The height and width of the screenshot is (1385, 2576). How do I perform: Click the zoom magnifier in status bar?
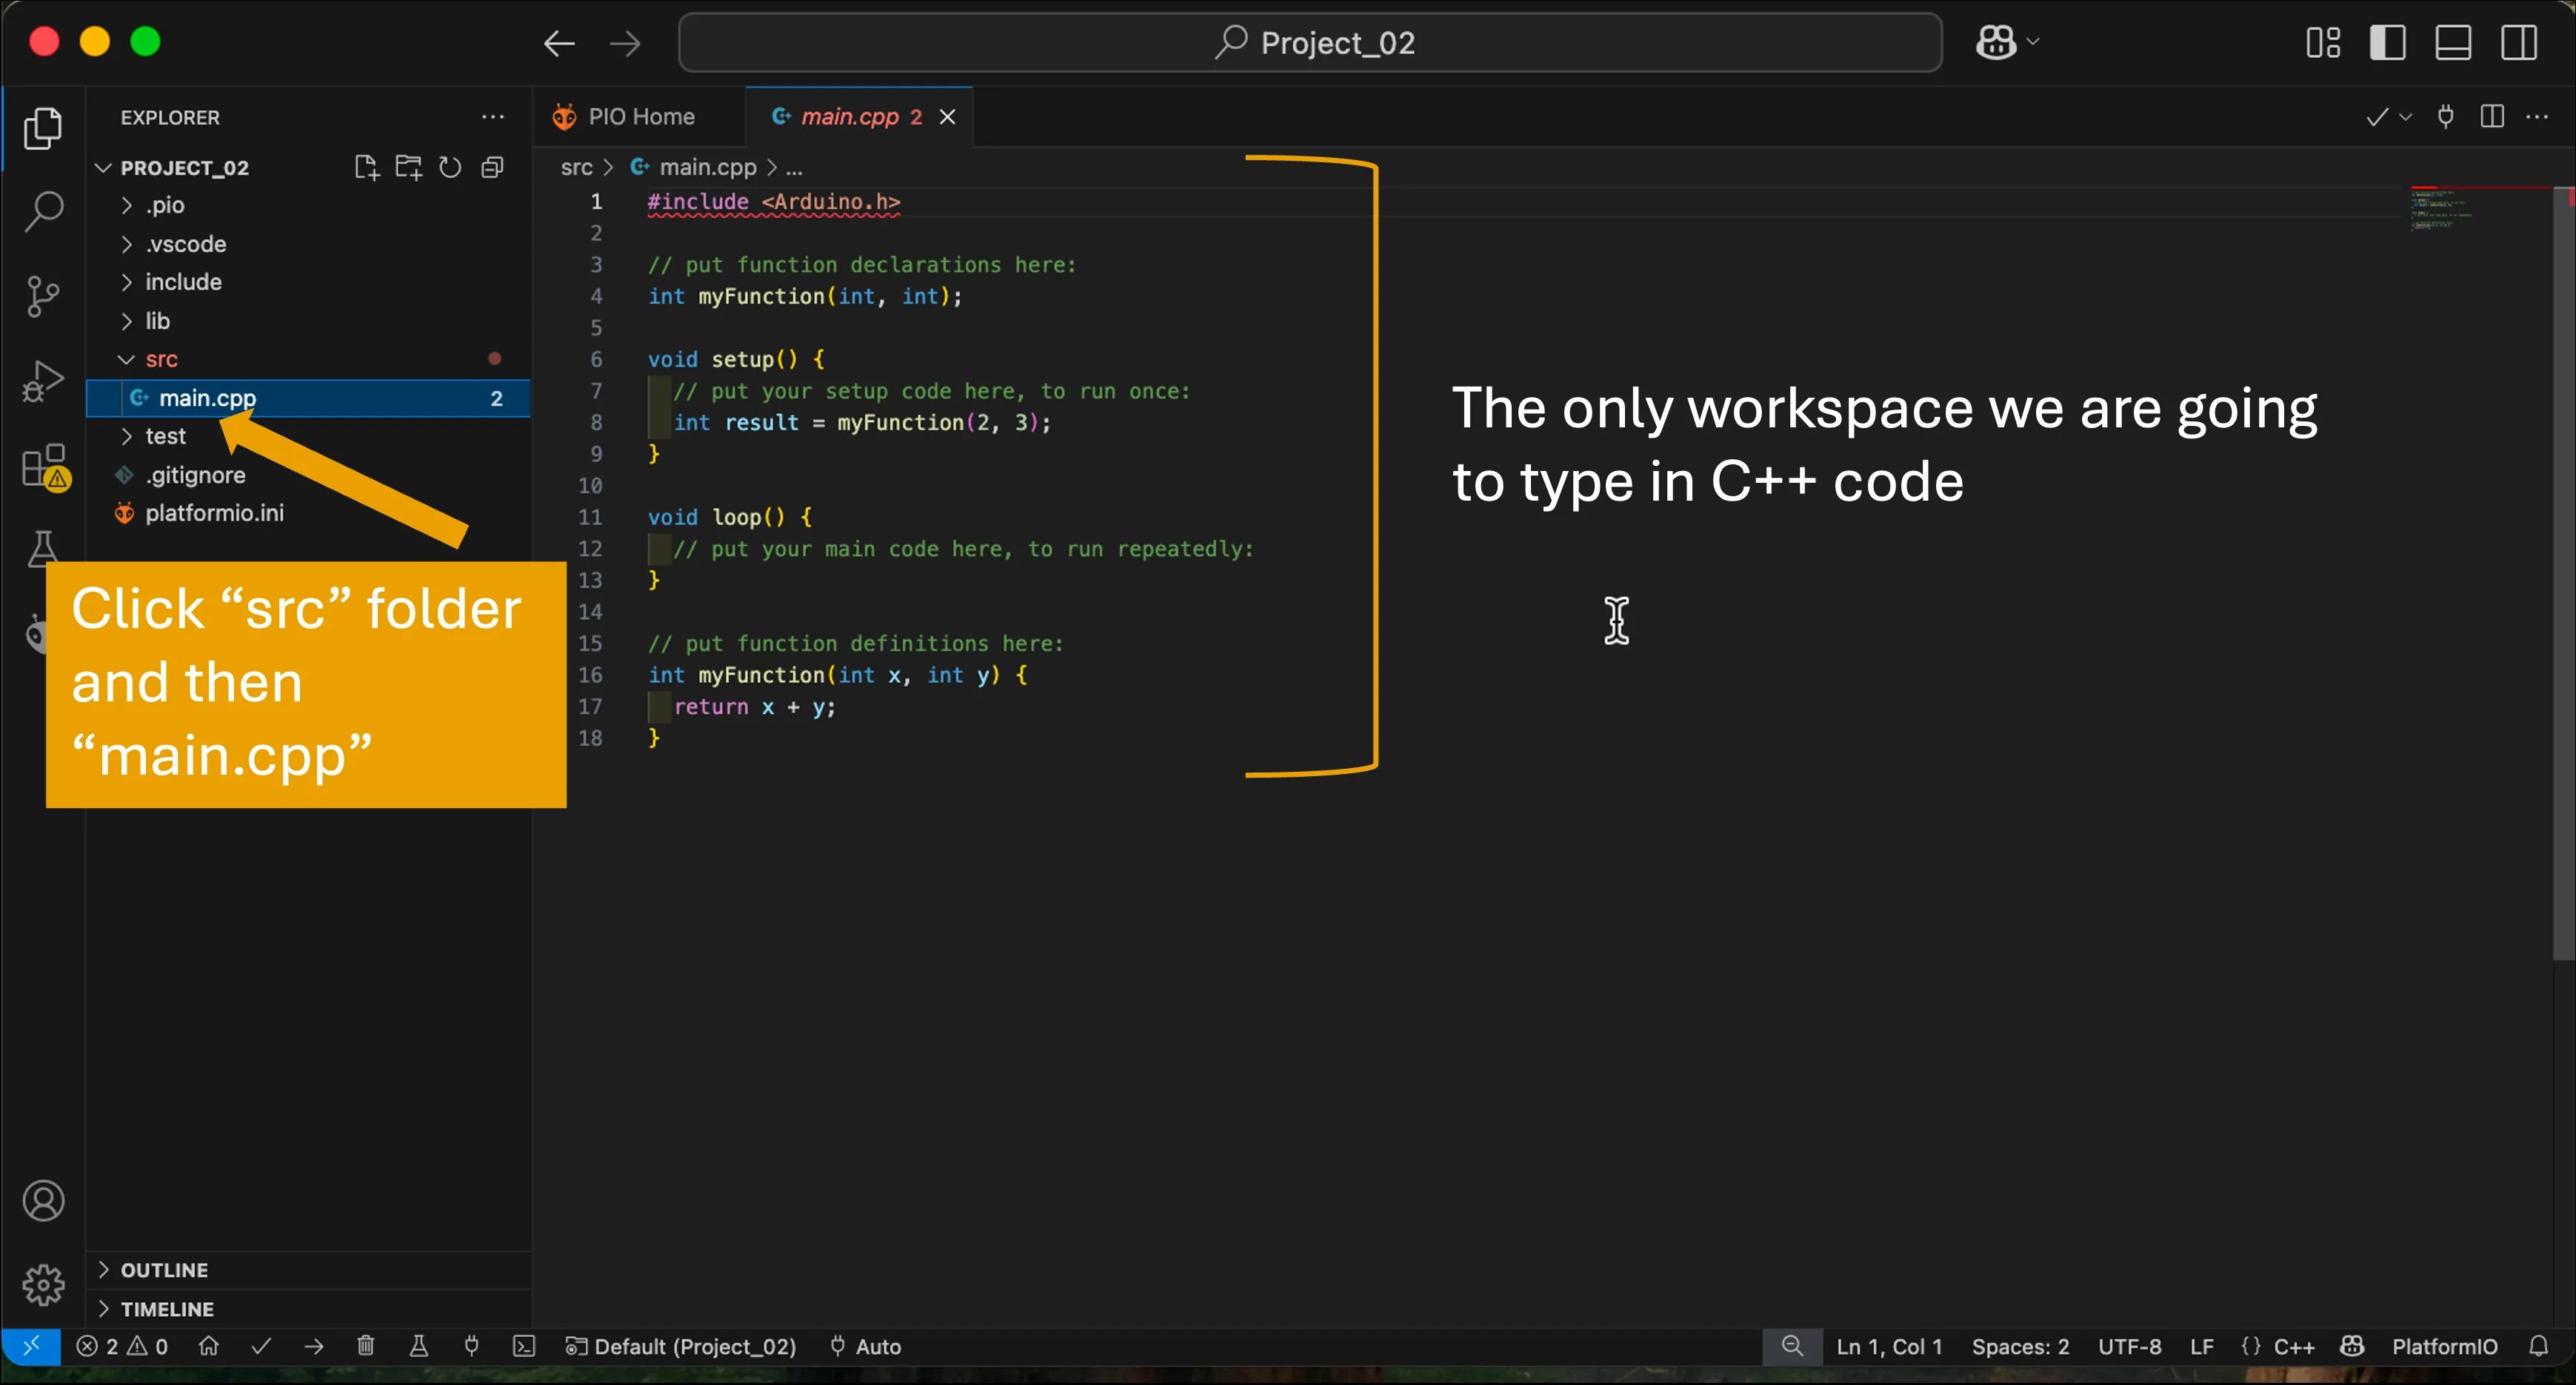pos(1792,1346)
